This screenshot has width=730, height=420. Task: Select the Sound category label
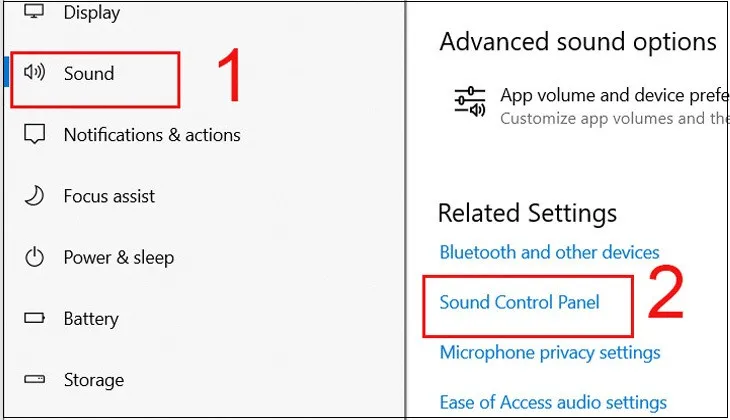[x=89, y=73]
